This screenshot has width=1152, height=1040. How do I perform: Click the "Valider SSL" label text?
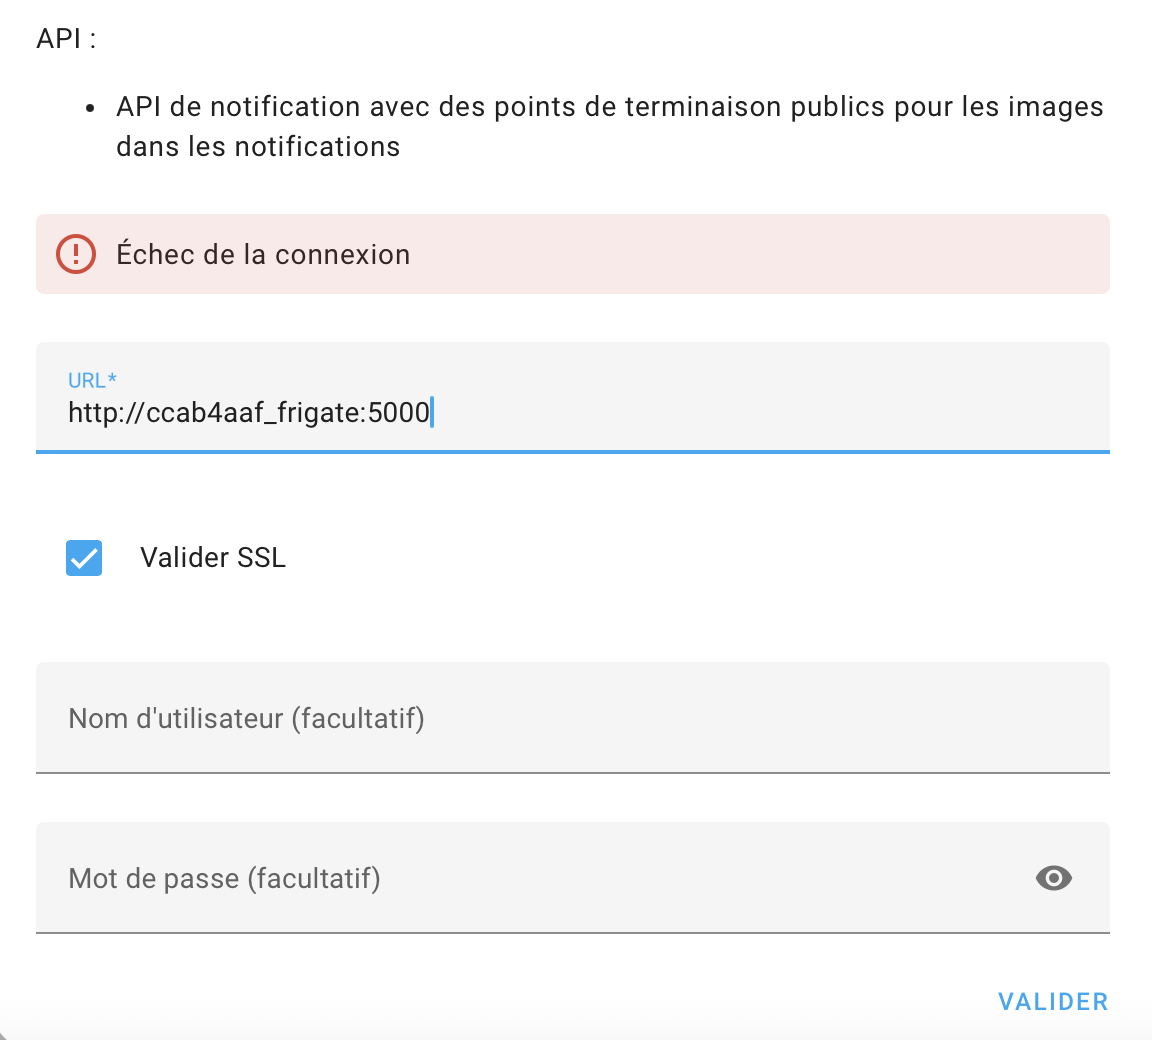click(x=213, y=558)
